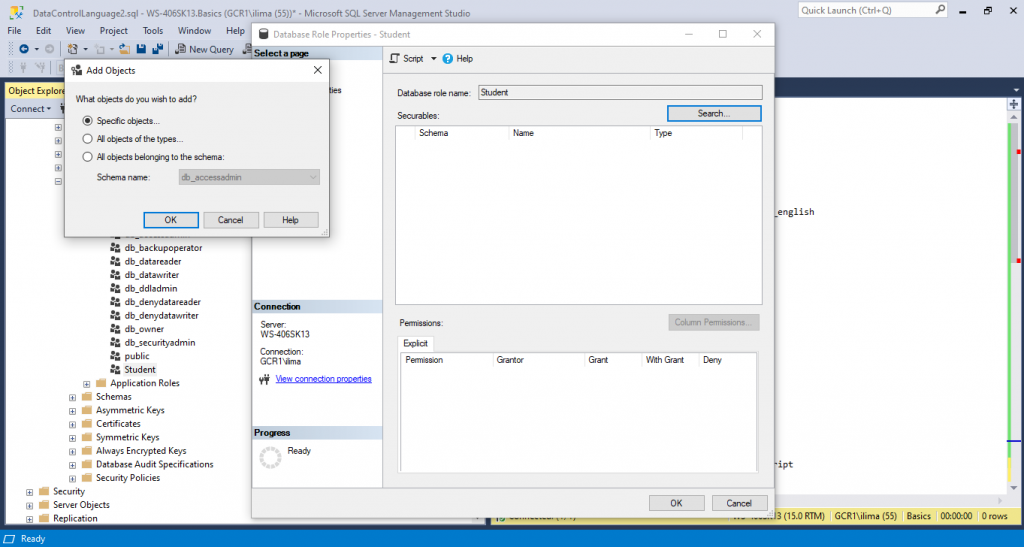The width and height of the screenshot is (1024, 547).
Task: Expand the Always Encrypted Keys node
Action: [72, 451]
